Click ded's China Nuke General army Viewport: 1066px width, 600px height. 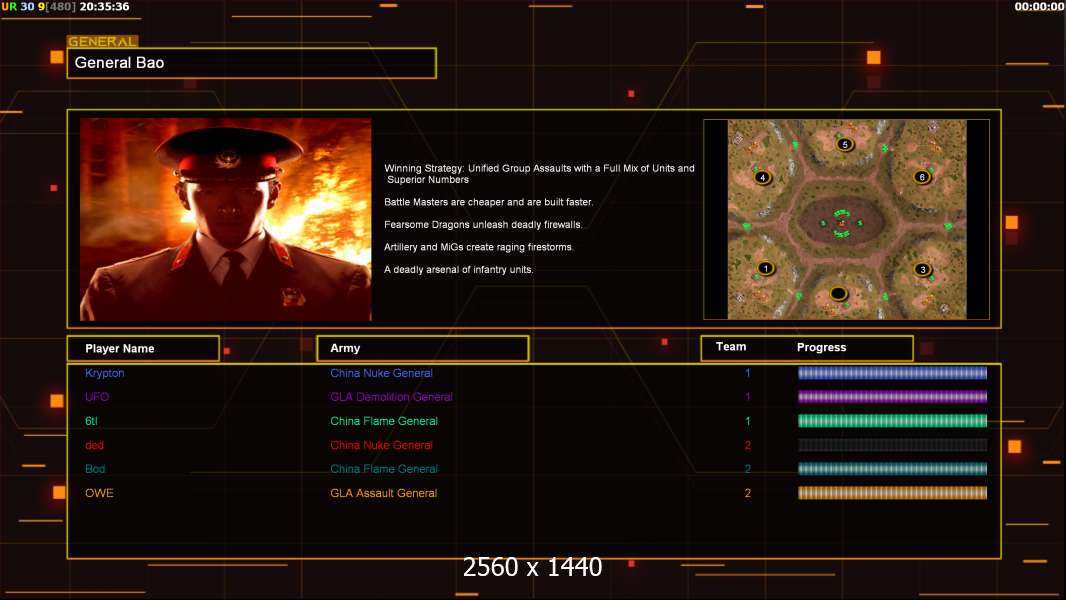pyautogui.click(x=381, y=445)
